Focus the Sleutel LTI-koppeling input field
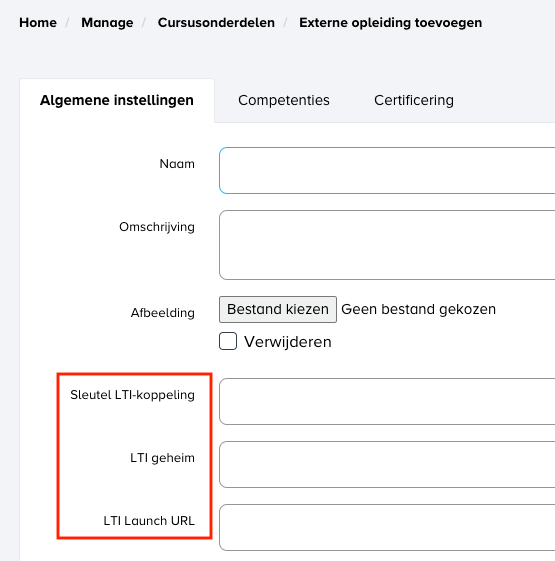The height and width of the screenshot is (561, 555). 387,401
